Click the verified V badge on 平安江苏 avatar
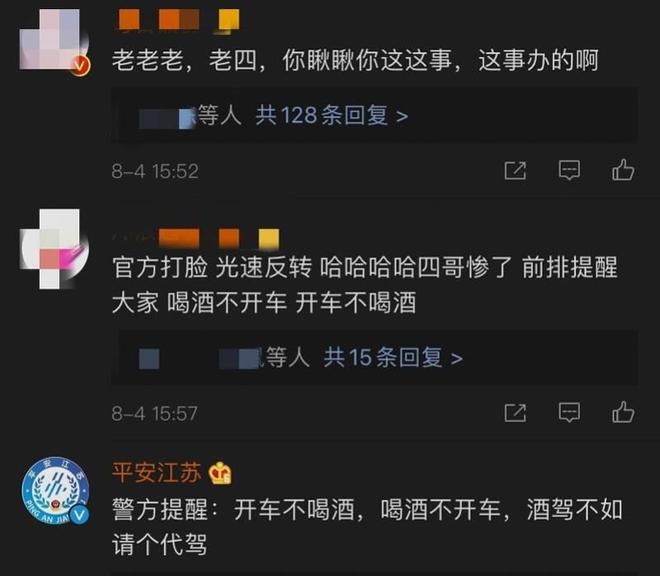 point(79,515)
